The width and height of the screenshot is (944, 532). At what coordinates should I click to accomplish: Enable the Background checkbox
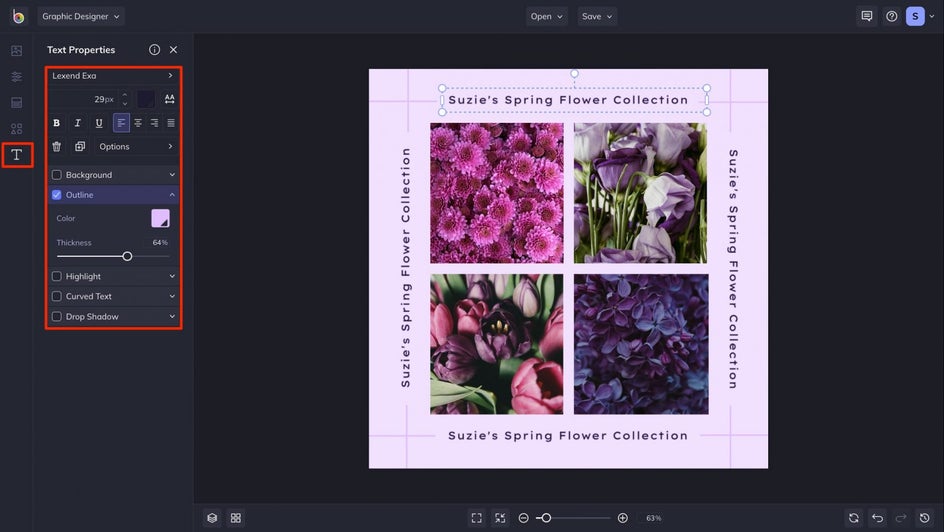point(57,175)
